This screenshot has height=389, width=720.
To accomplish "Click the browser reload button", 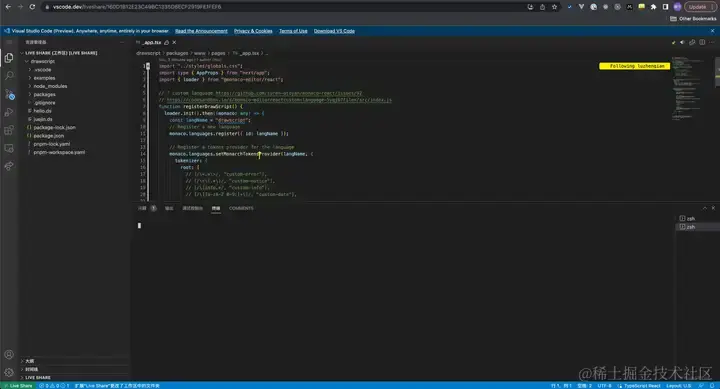I will point(32,7).
